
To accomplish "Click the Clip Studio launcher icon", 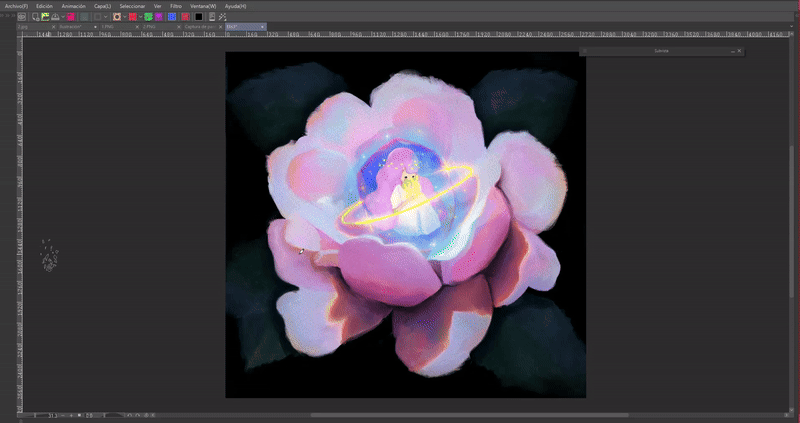I will (x=22, y=17).
